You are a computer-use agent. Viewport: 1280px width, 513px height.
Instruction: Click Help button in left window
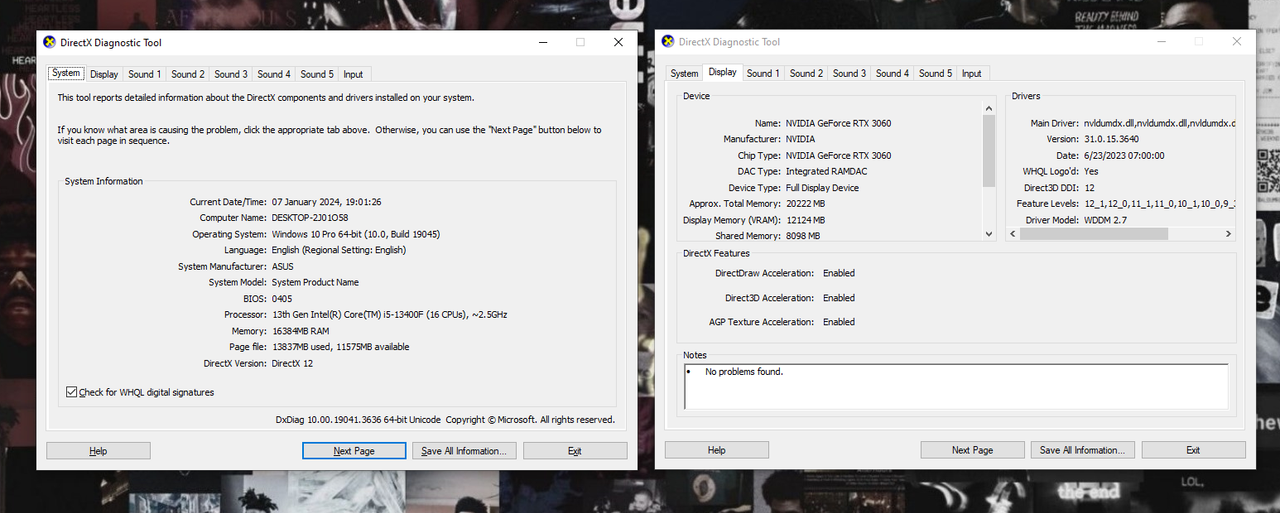tap(98, 451)
